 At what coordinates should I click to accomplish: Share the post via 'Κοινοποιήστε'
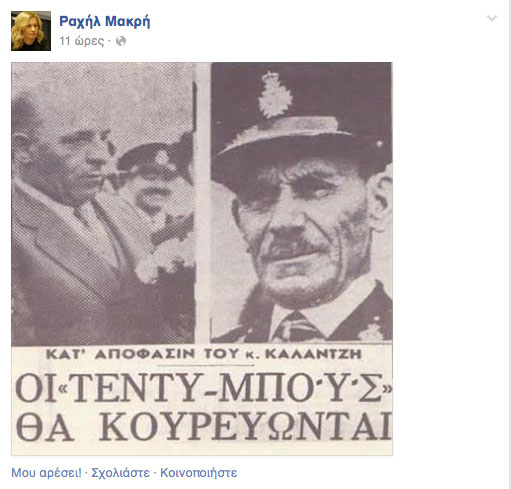pos(199,473)
